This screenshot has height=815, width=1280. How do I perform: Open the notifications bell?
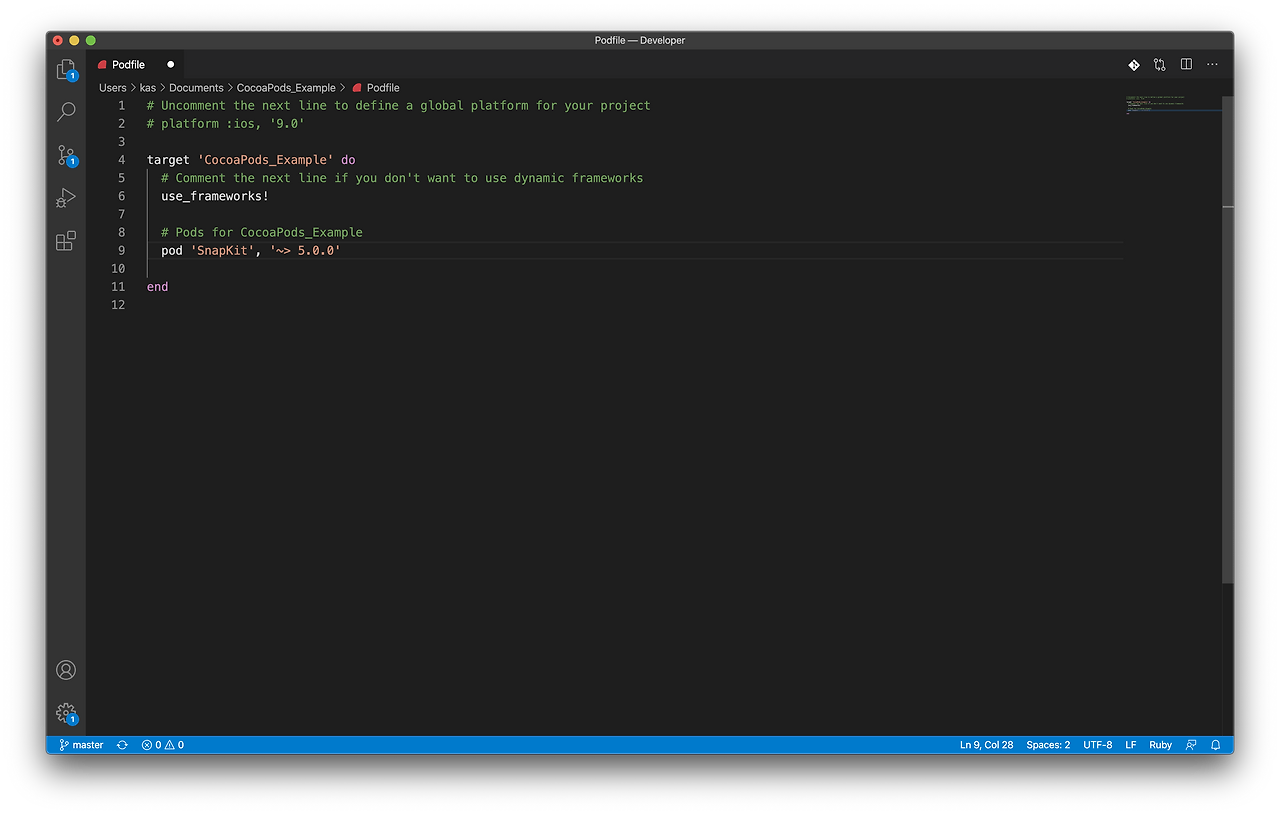pyautogui.click(x=1216, y=745)
